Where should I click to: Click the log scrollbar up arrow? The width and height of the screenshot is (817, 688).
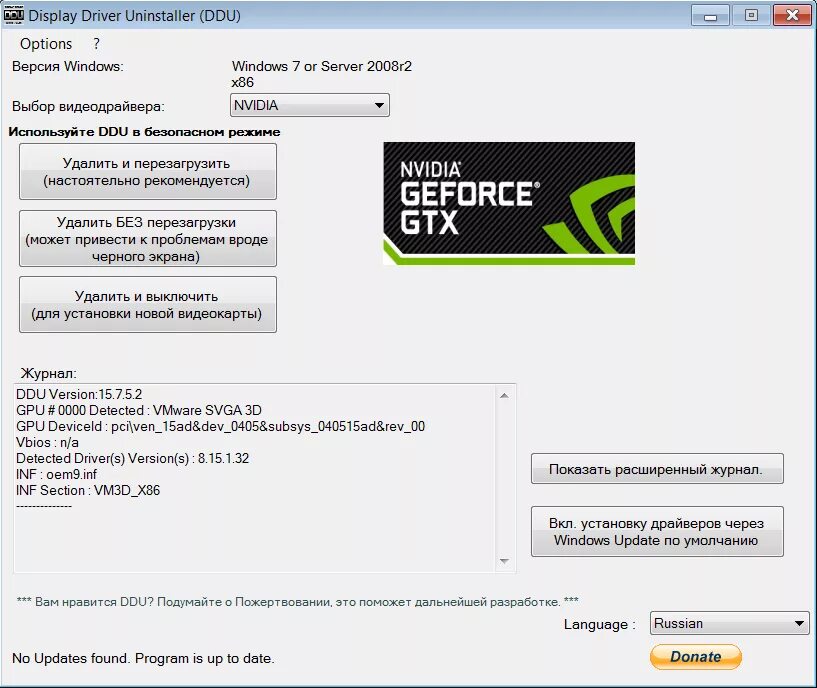504,396
